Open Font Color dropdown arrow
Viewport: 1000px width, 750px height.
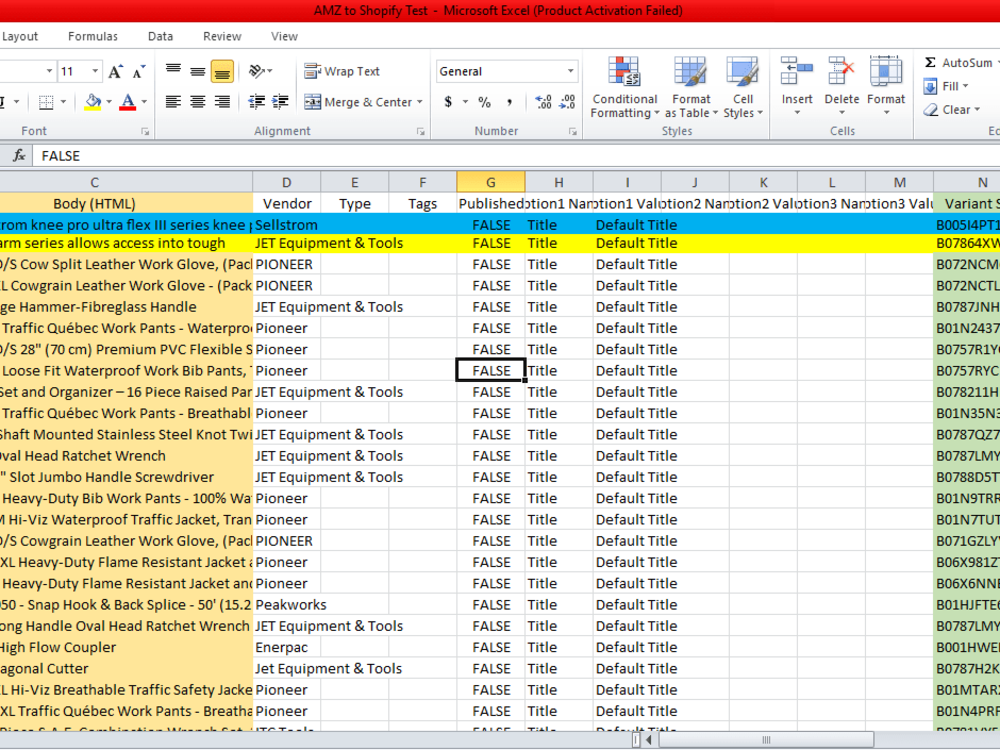click(x=144, y=102)
